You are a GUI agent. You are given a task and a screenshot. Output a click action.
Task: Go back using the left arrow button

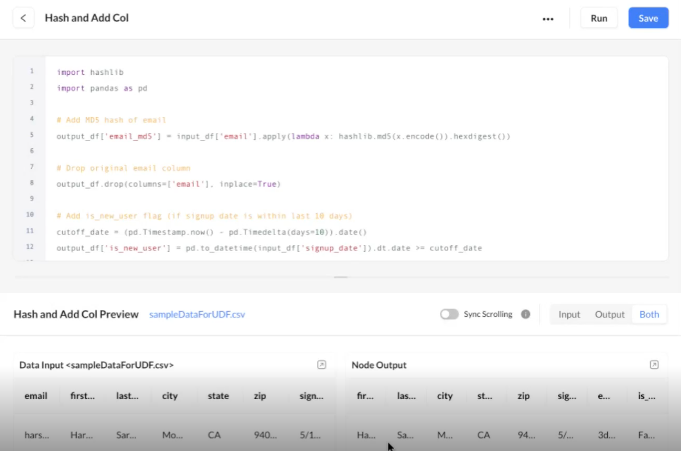23,18
